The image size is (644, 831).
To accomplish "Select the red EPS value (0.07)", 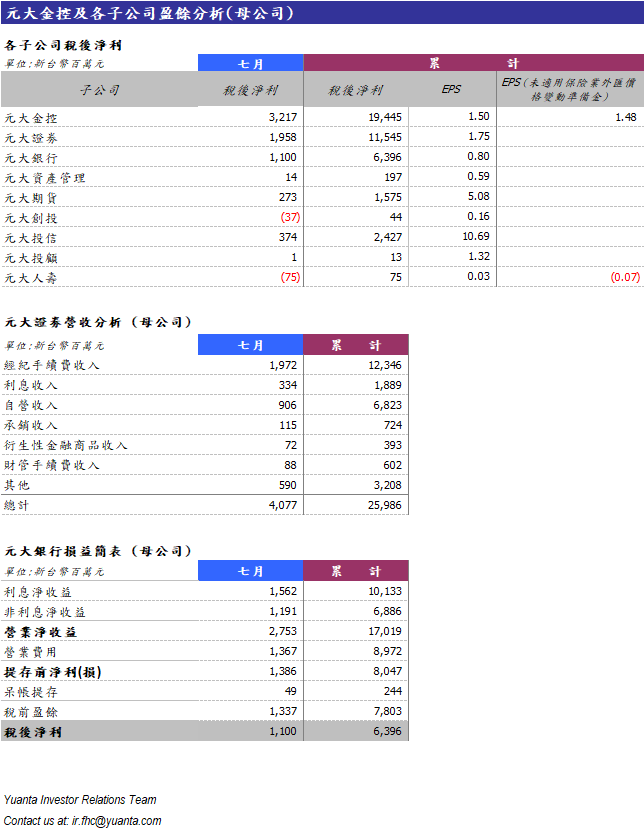I will click(625, 277).
